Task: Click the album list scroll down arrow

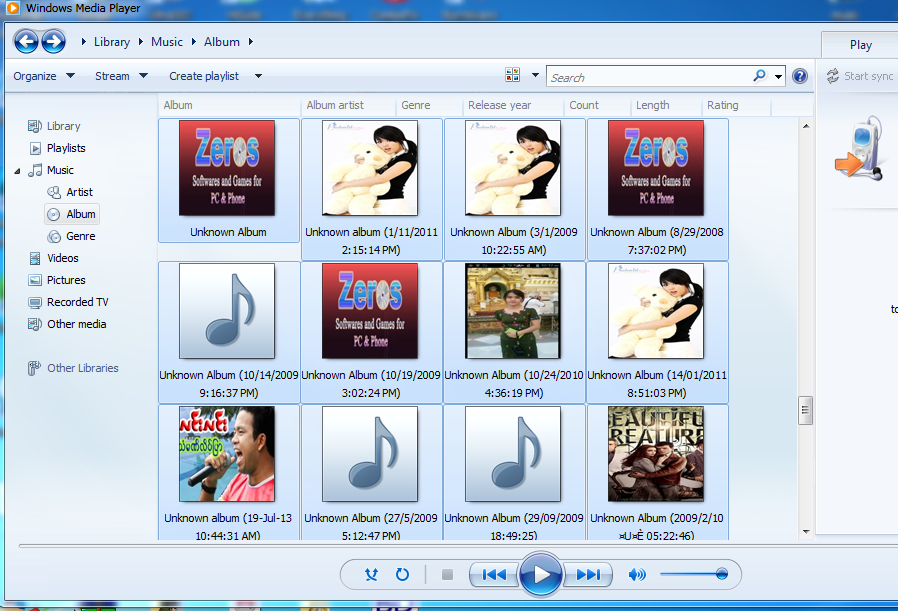Action: (x=806, y=532)
